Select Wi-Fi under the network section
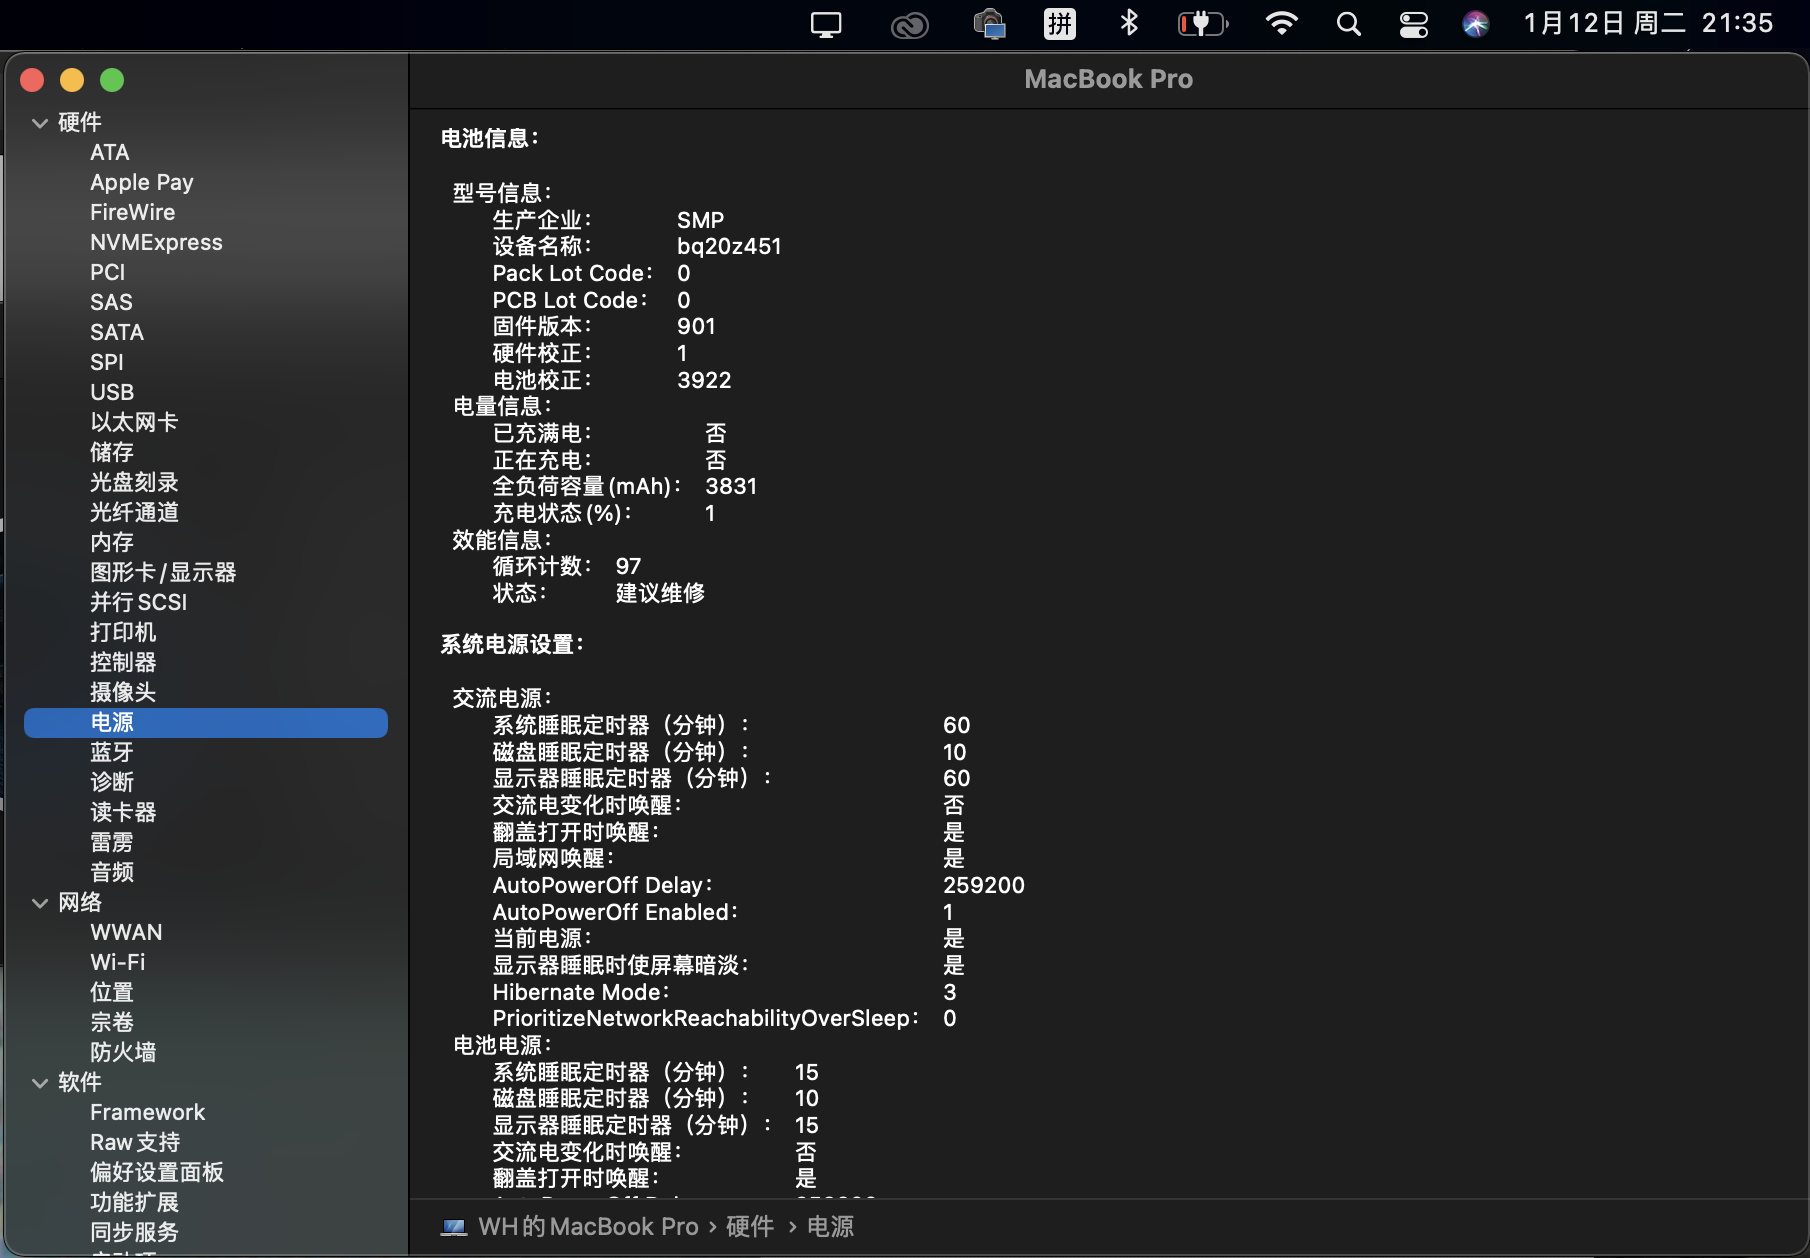Image resolution: width=1810 pixels, height=1258 pixels. point(118,962)
